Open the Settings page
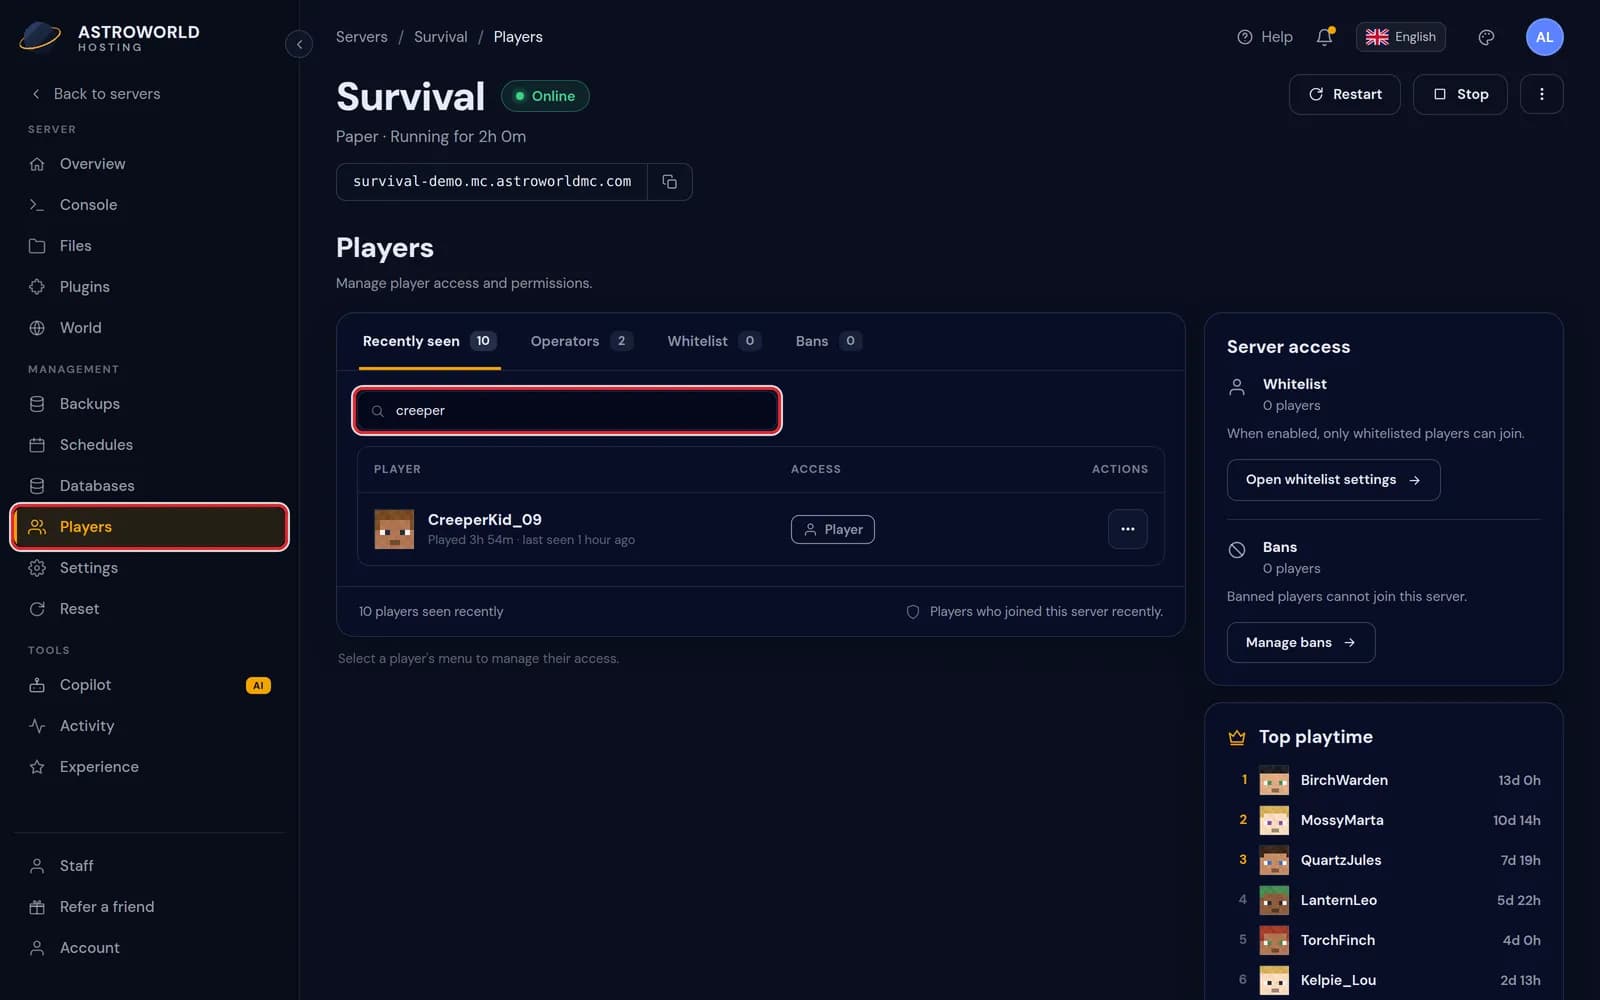1600x1000 pixels. click(x=150, y=568)
